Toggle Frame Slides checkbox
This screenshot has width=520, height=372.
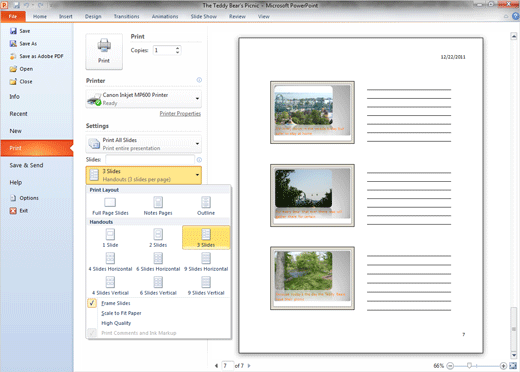point(92,303)
